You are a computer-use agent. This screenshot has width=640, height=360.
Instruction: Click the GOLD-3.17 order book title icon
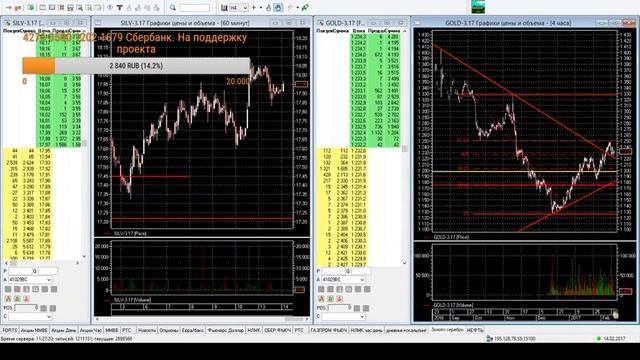click(321, 23)
